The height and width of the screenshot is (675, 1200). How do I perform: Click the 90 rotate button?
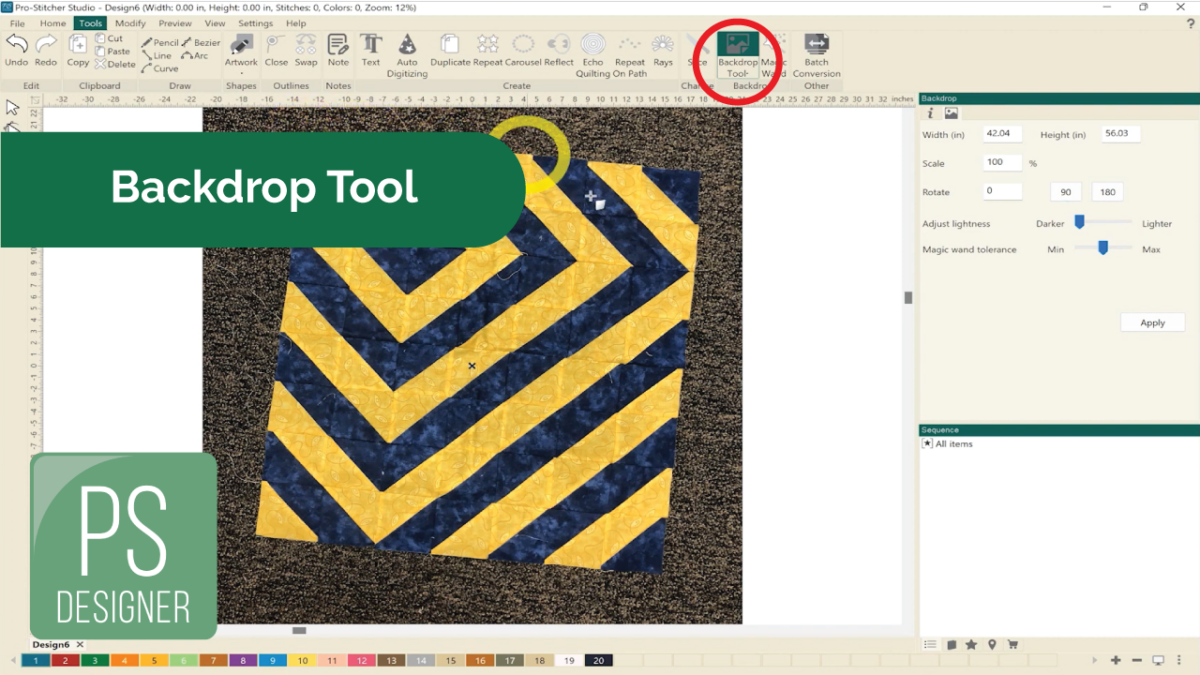(x=1066, y=191)
